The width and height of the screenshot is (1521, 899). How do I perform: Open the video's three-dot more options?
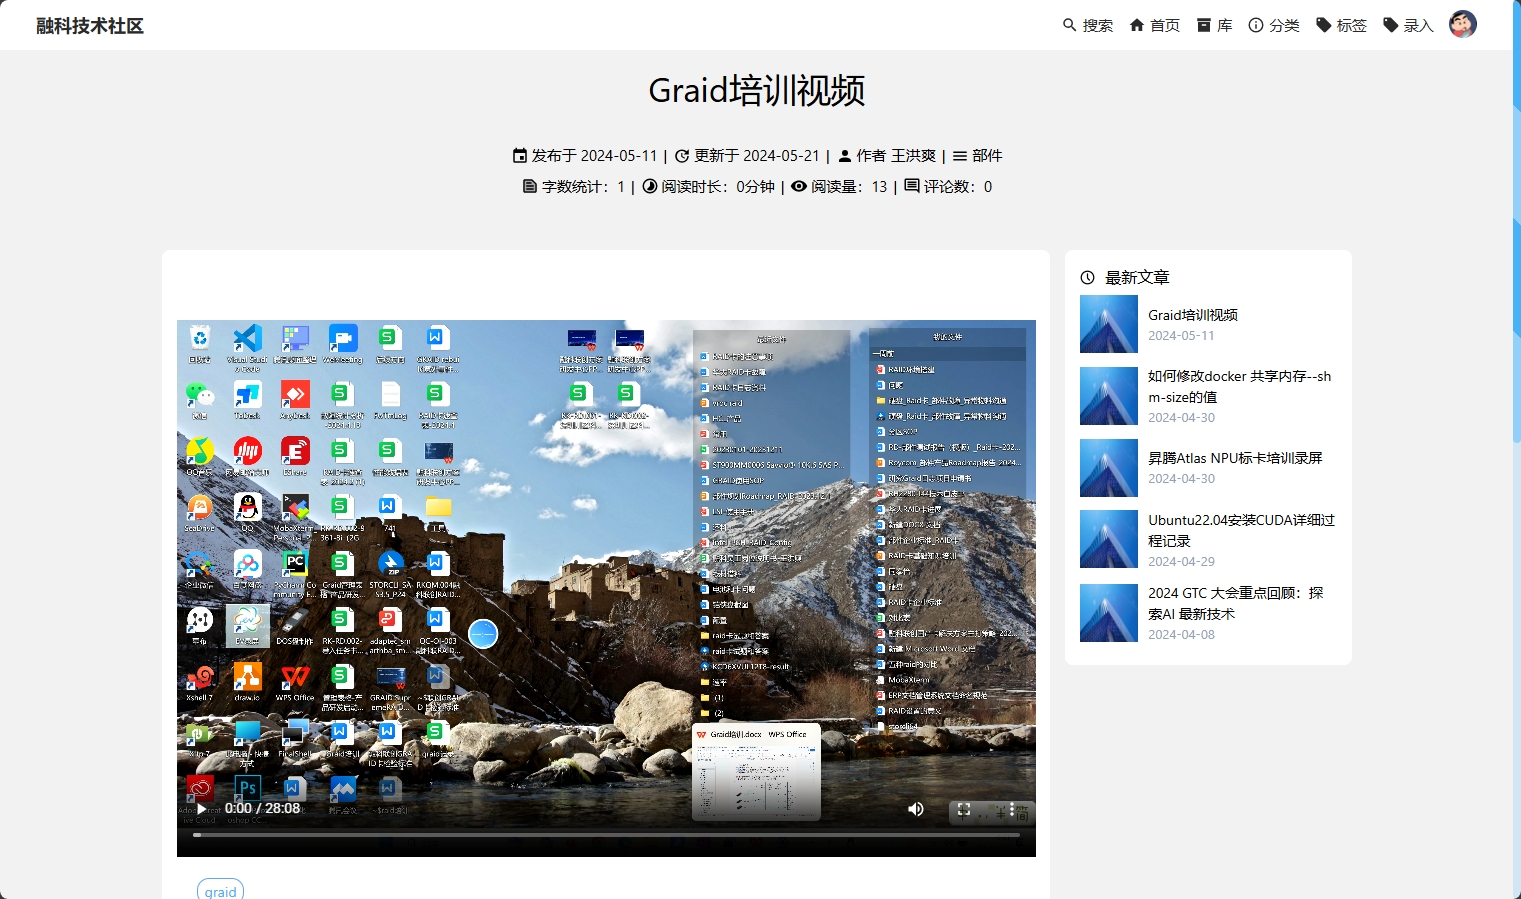pos(1012,809)
